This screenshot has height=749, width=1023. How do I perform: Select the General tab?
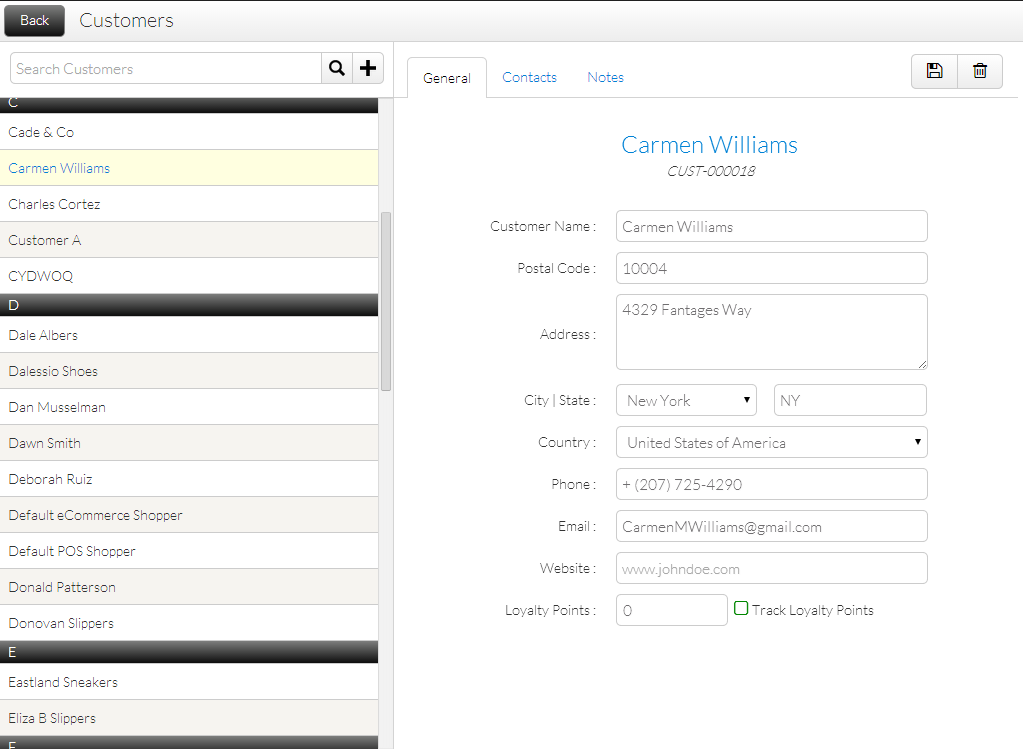pyautogui.click(x=446, y=78)
